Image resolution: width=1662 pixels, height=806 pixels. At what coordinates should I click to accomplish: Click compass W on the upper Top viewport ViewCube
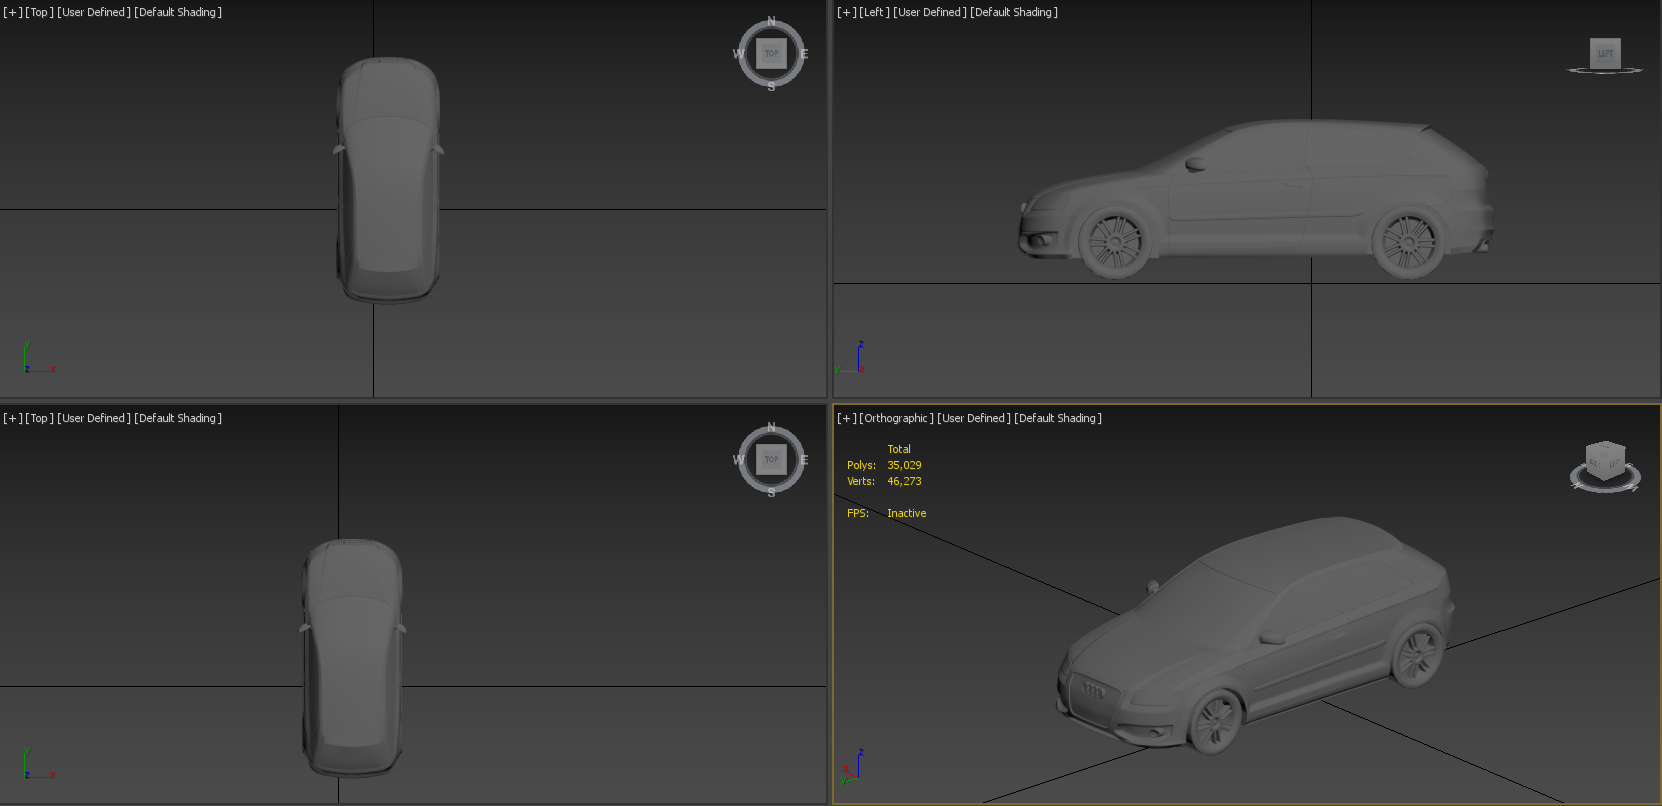tap(739, 54)
